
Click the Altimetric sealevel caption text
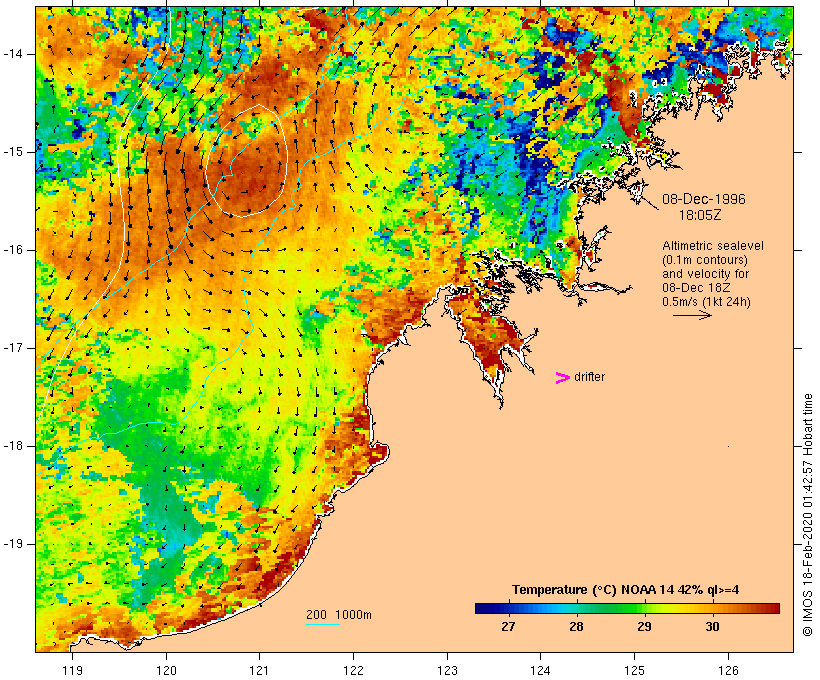(x=713, y=246)
